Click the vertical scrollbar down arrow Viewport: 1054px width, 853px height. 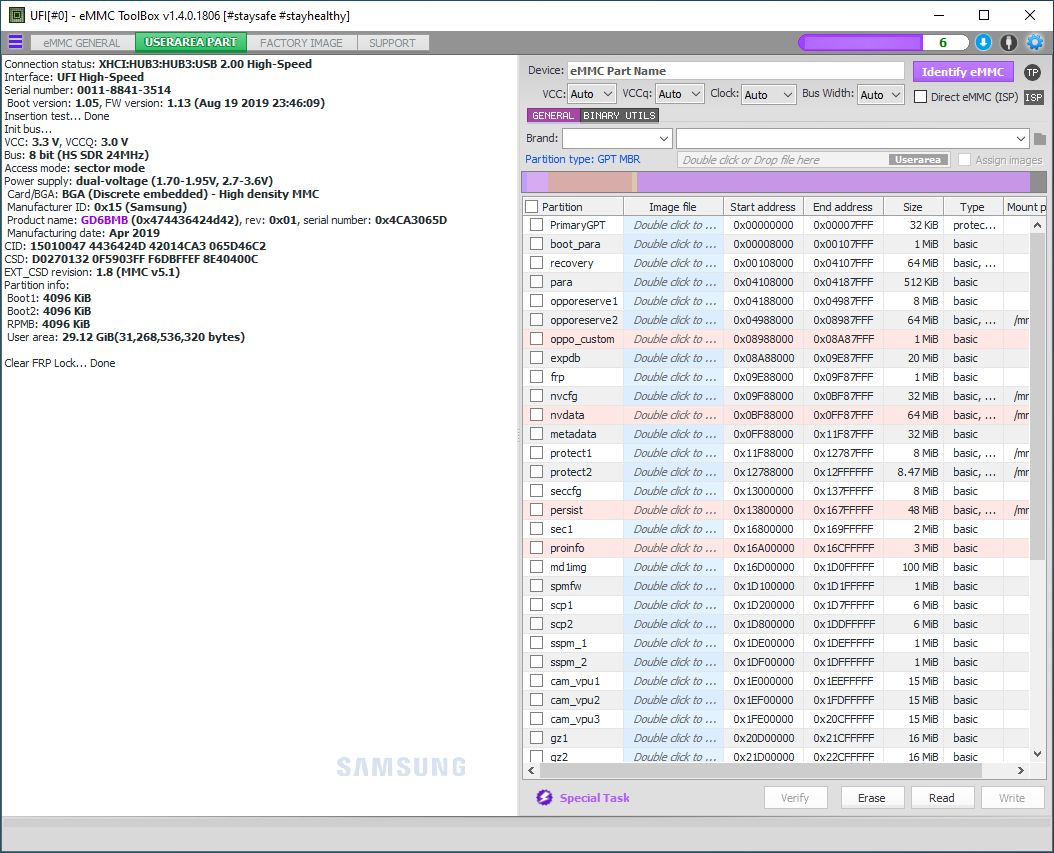[x=1037, y=754]
